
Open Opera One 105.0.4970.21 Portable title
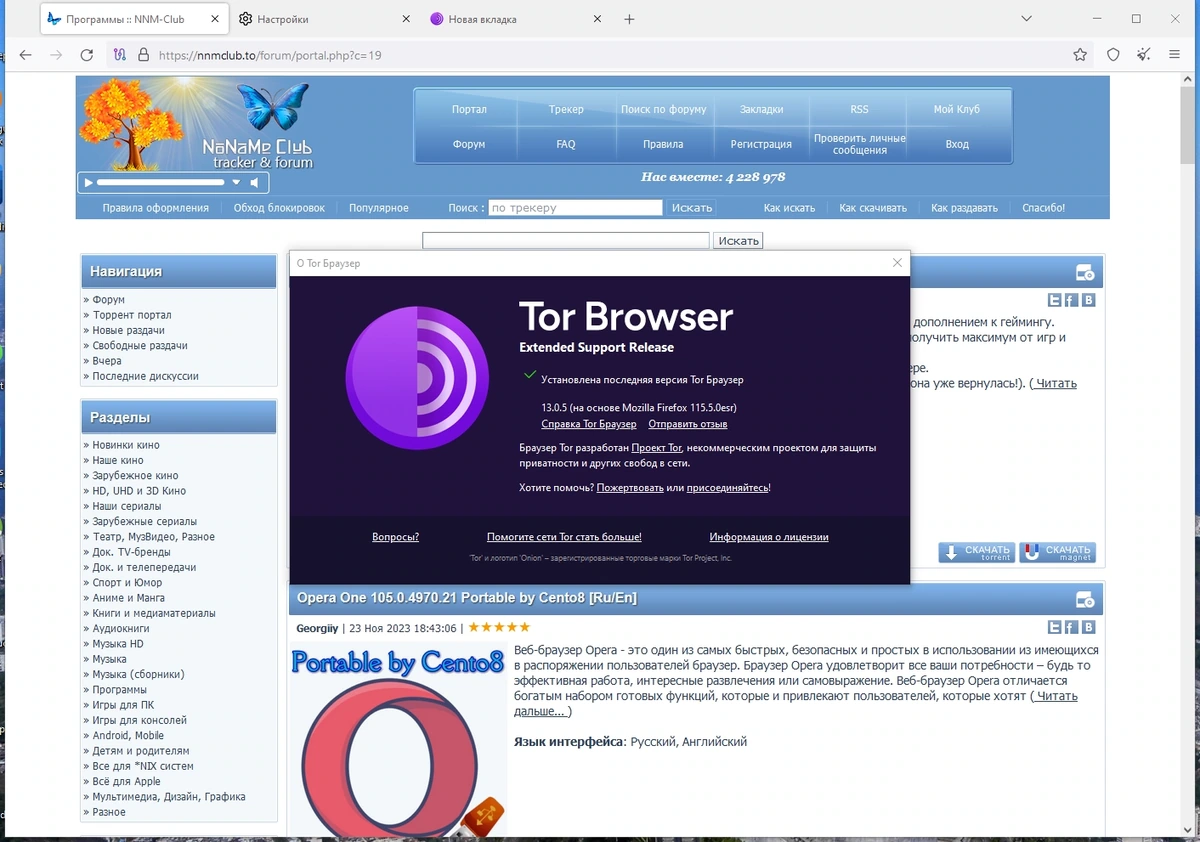467,598
